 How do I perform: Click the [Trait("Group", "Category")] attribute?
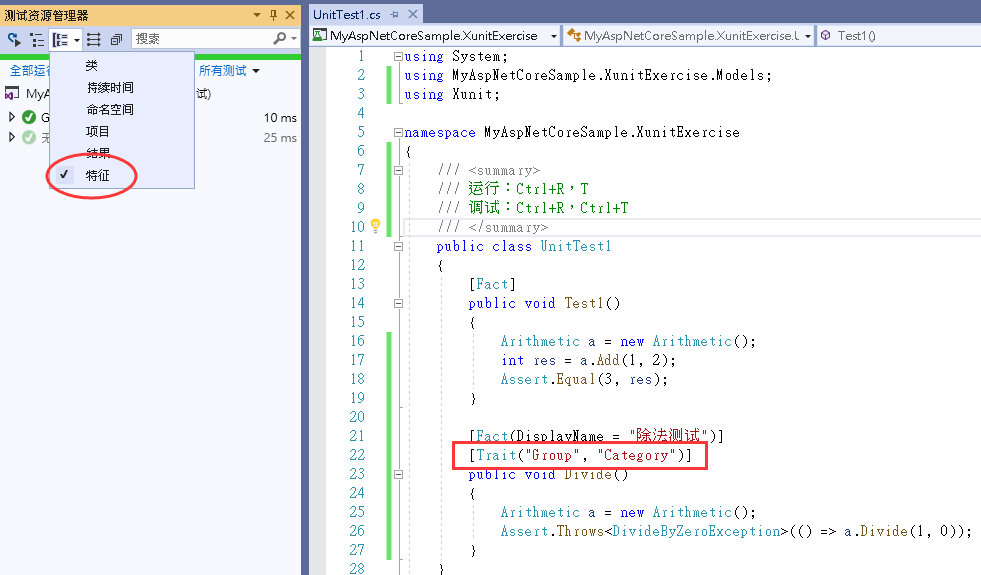(581, 455)
